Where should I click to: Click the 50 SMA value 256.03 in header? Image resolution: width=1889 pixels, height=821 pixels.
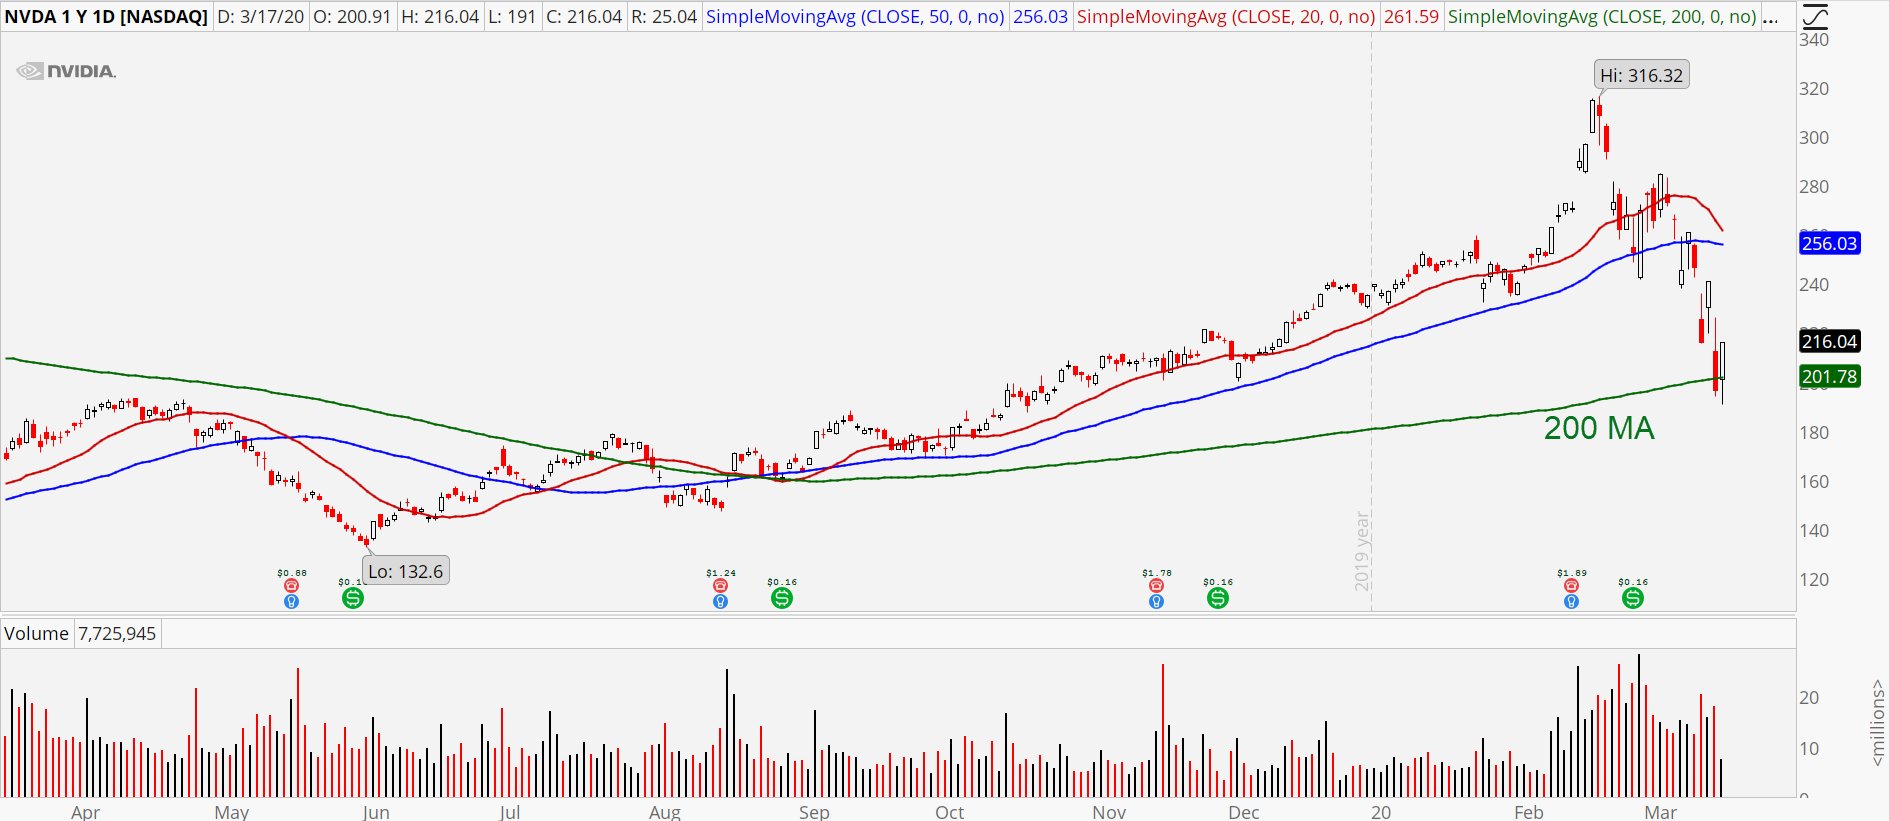(1040, 17)
